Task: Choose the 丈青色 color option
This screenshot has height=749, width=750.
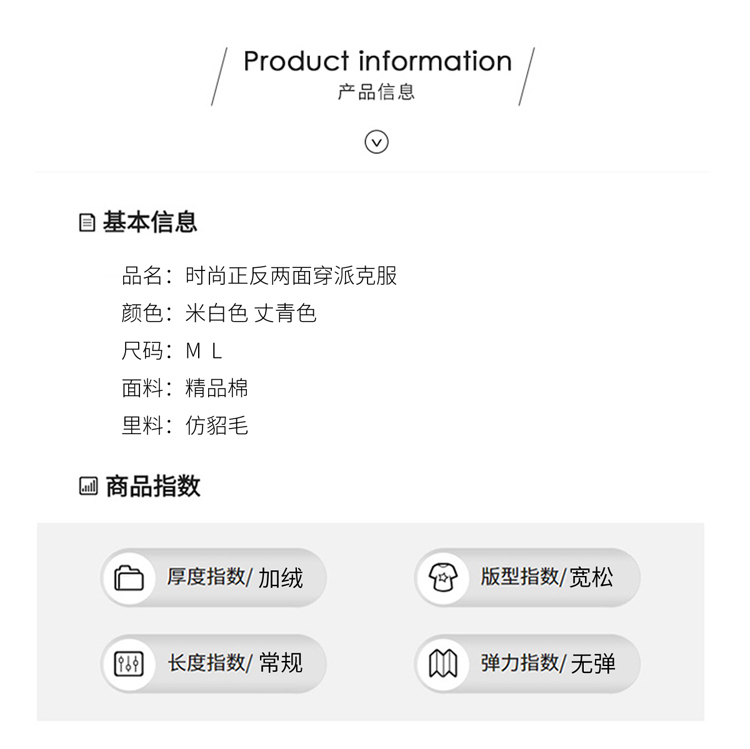Action: click(286, 313)
